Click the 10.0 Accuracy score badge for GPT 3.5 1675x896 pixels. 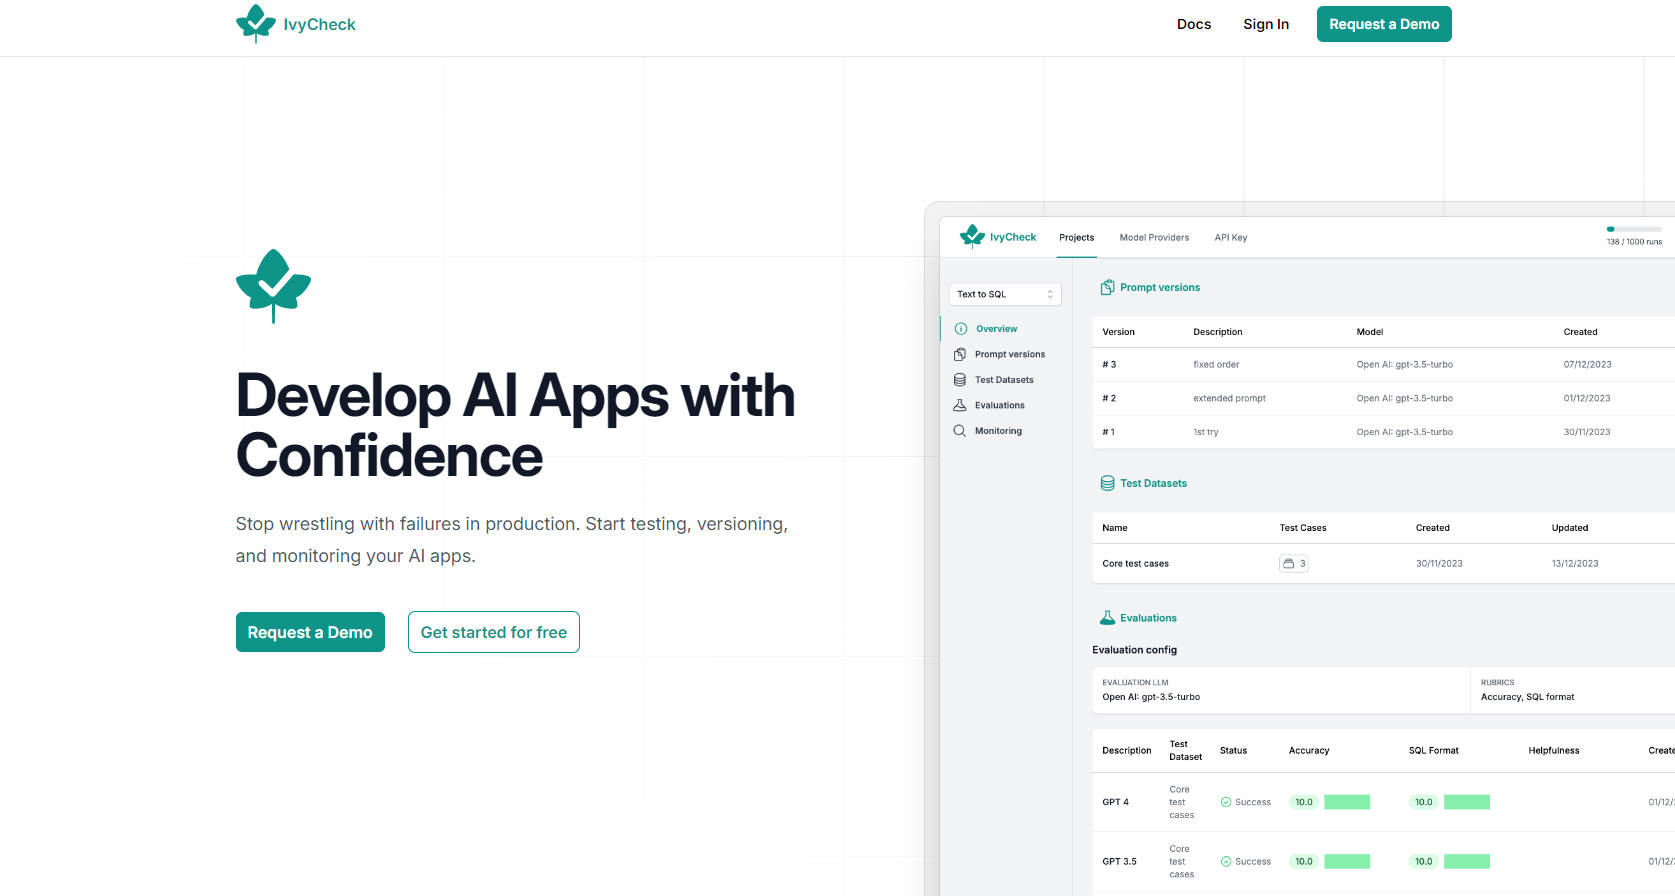click(x=1304, y=861)
